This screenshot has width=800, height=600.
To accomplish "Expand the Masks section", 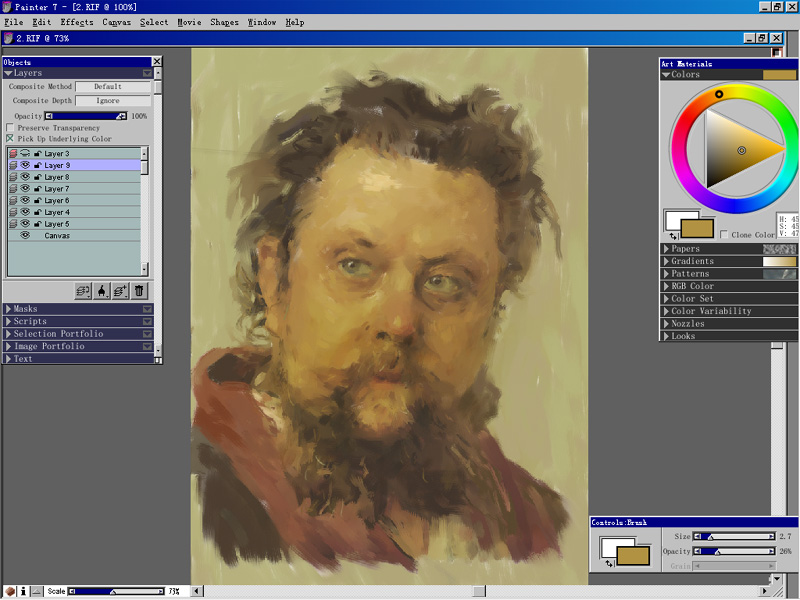I will tap(8, 309).
